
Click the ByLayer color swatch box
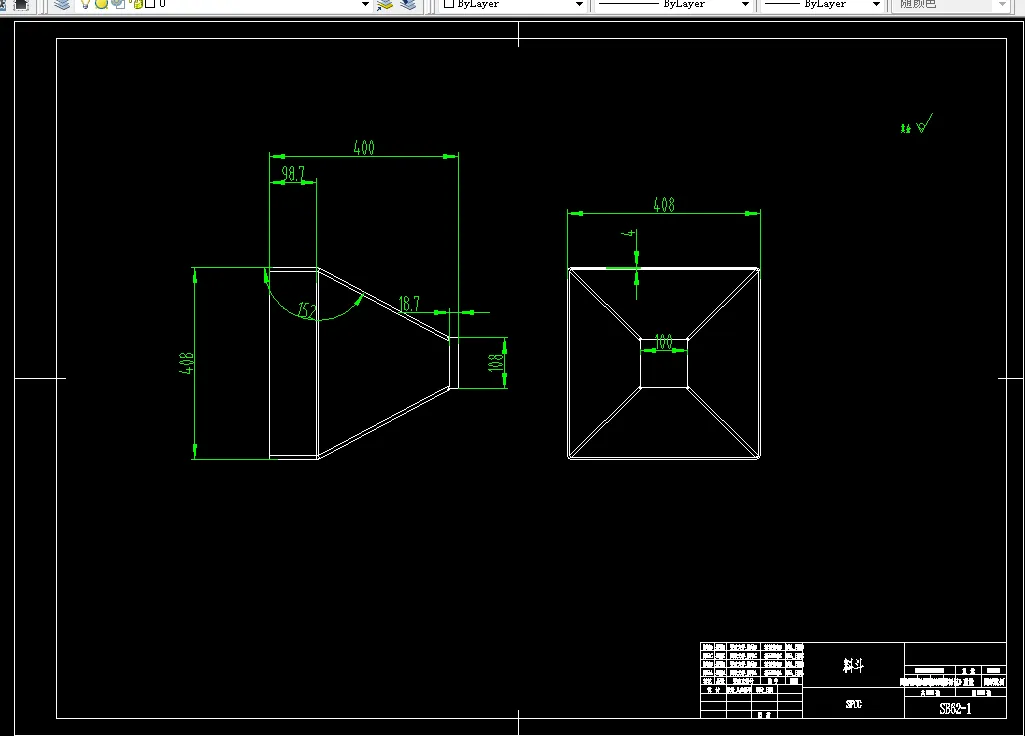pyautogui.click(x=449, y=4)
